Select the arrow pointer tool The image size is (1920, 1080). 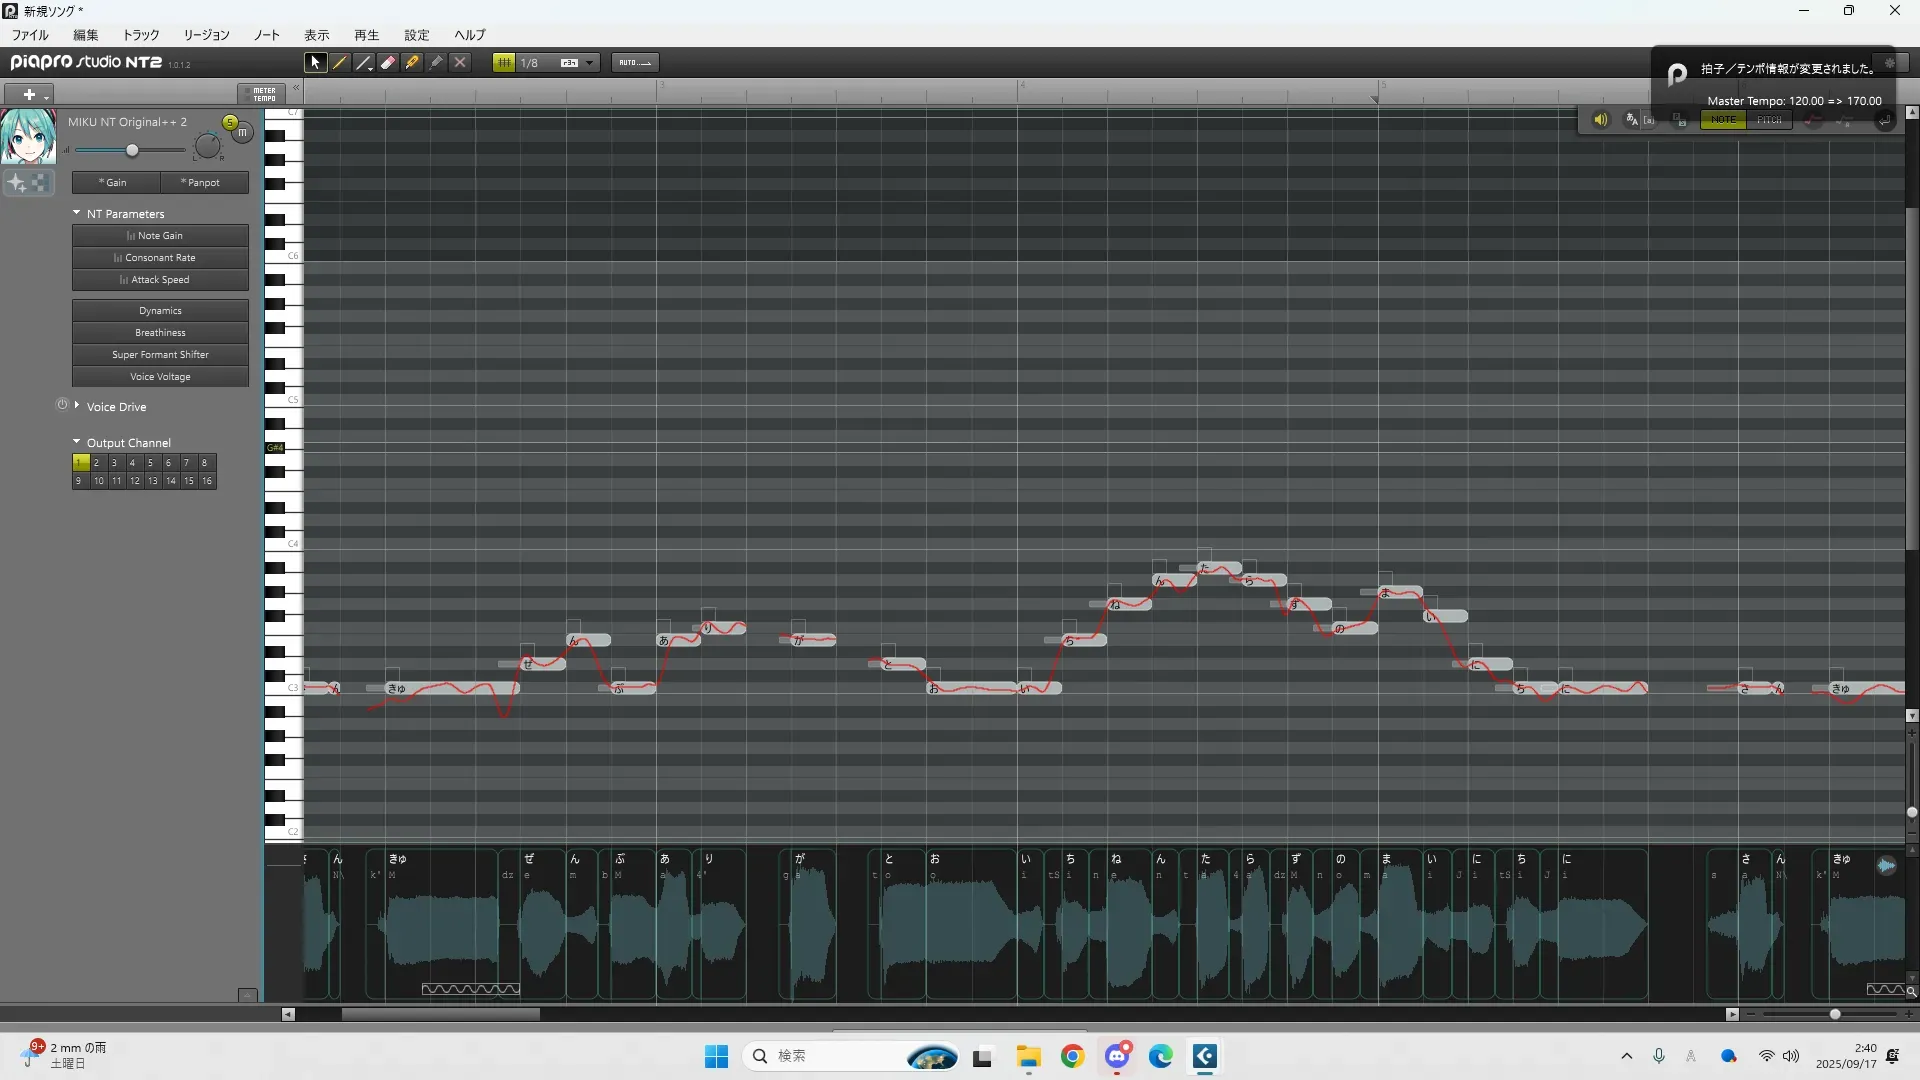coord(315,62)
